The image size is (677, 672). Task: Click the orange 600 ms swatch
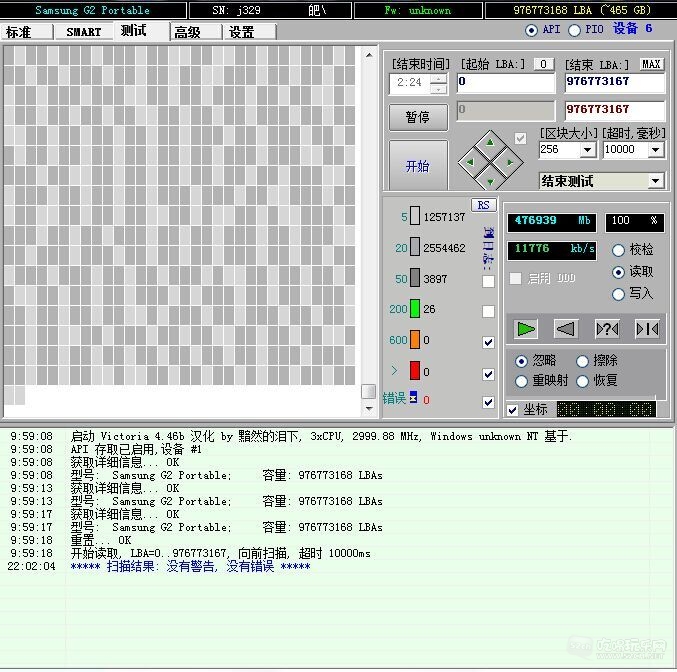coord(414,339)
